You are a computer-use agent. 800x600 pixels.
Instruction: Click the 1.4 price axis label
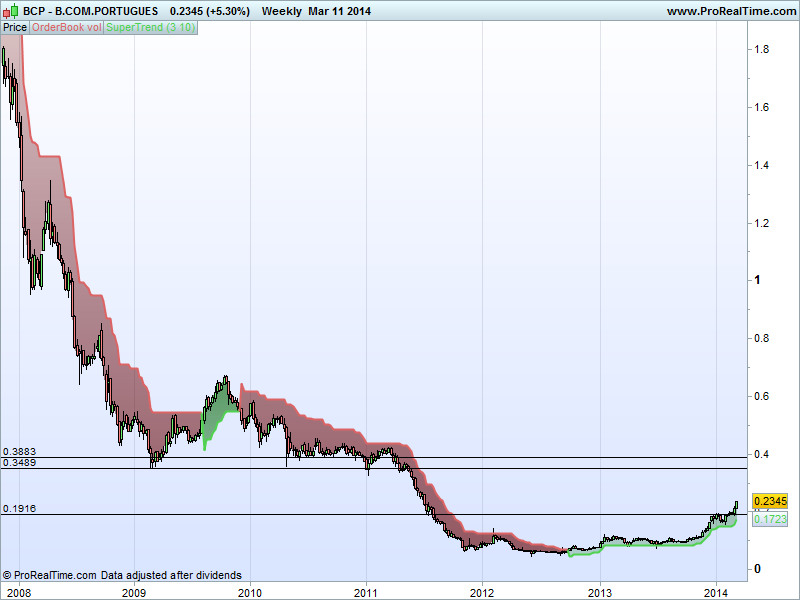tap(762, 165)
